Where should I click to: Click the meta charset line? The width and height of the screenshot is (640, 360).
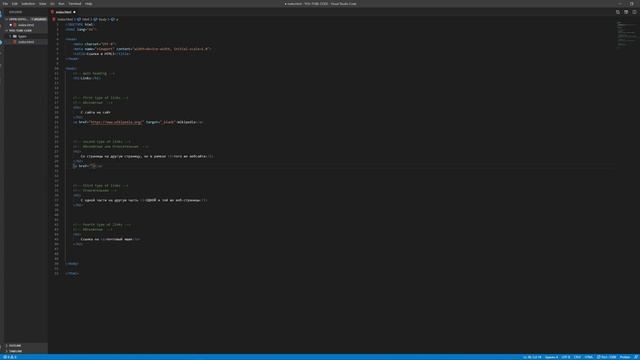click(x=95, y=44)
